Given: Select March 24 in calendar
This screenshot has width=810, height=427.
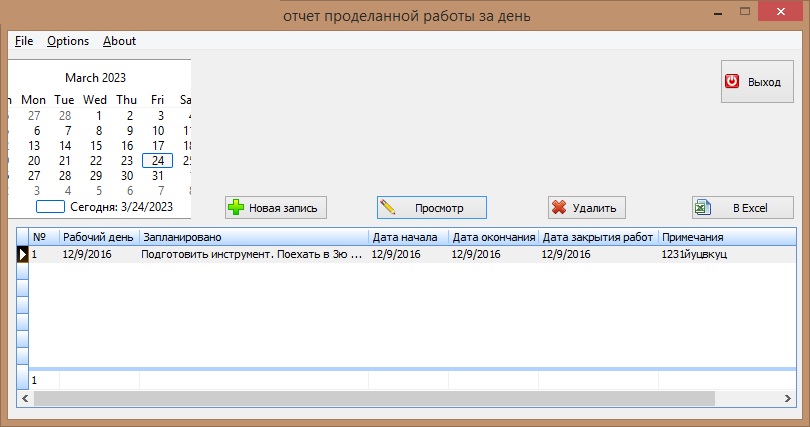Looking at the screenshot, I should [x=158, y=161].
